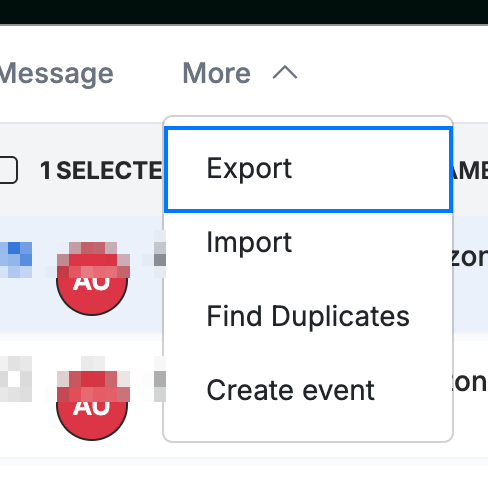Screen dimensions: 488x480
Task: Click the dark title bar at the top
Action: pyautogui.click(x=244, y=12)
